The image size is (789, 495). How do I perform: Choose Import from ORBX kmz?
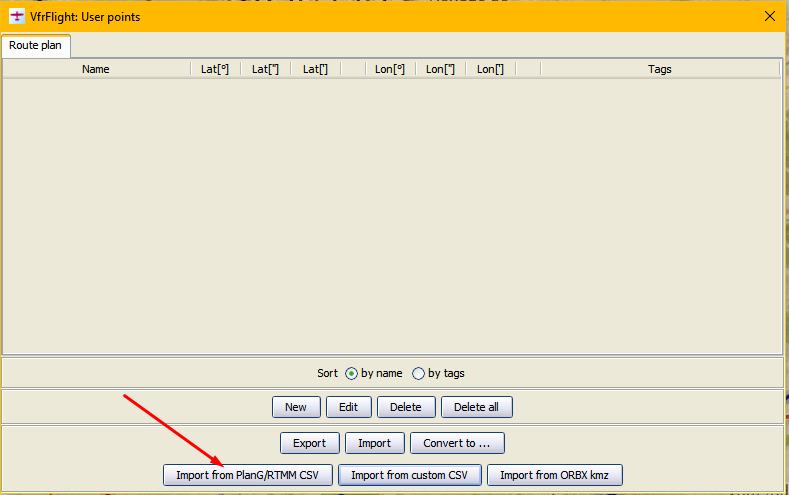click(554, 475)
